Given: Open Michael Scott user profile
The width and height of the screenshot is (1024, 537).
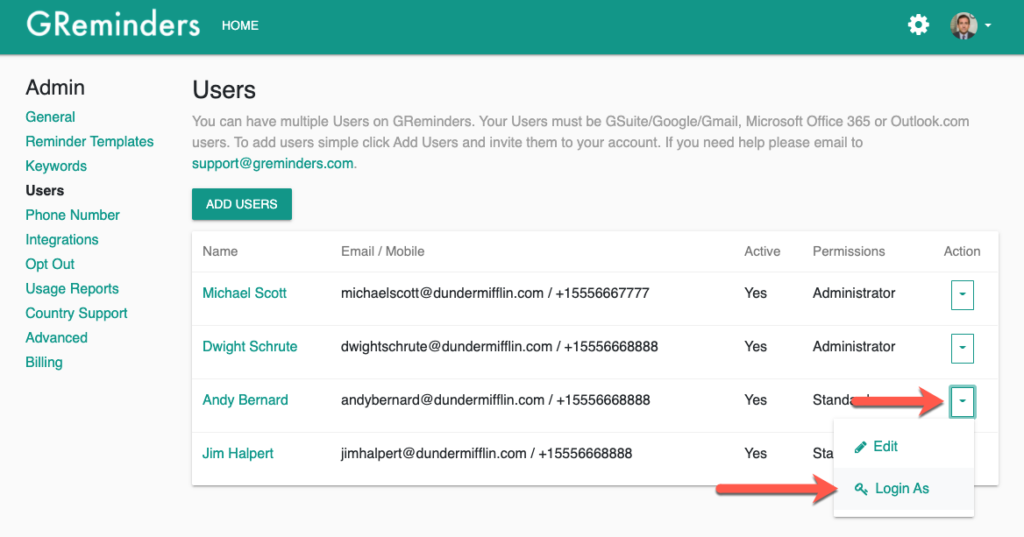Looking at the screenshot, I should (244, 293).
